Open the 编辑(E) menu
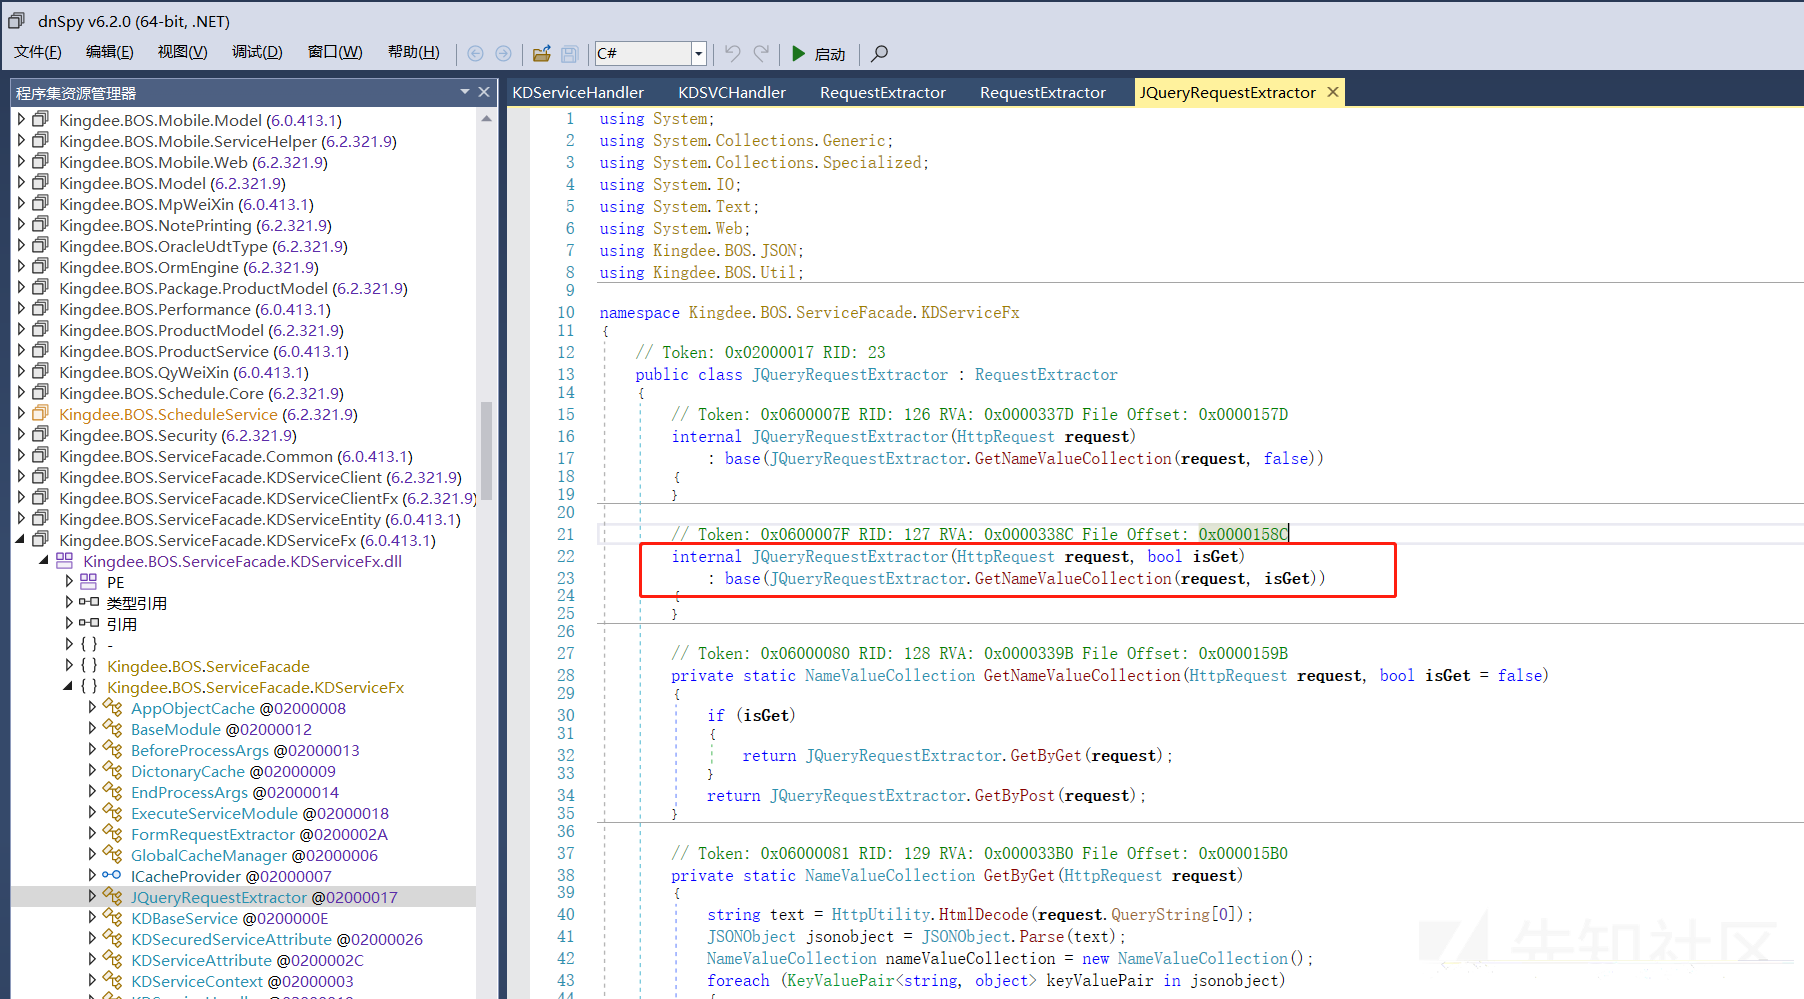 [109, 52]
